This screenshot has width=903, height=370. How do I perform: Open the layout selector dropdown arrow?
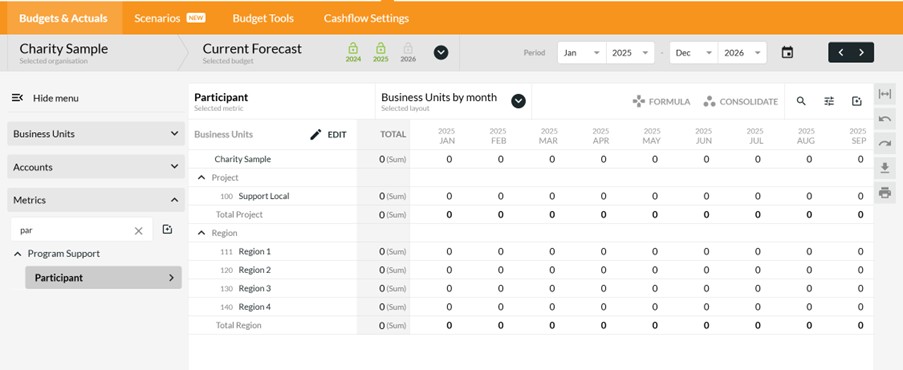[518, 101]
